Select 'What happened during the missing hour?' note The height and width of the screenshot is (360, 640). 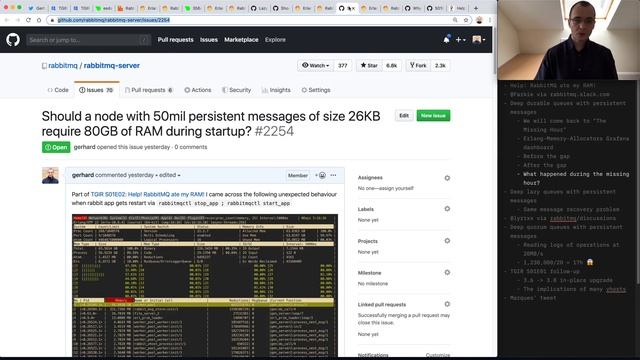tap(576, 178)
